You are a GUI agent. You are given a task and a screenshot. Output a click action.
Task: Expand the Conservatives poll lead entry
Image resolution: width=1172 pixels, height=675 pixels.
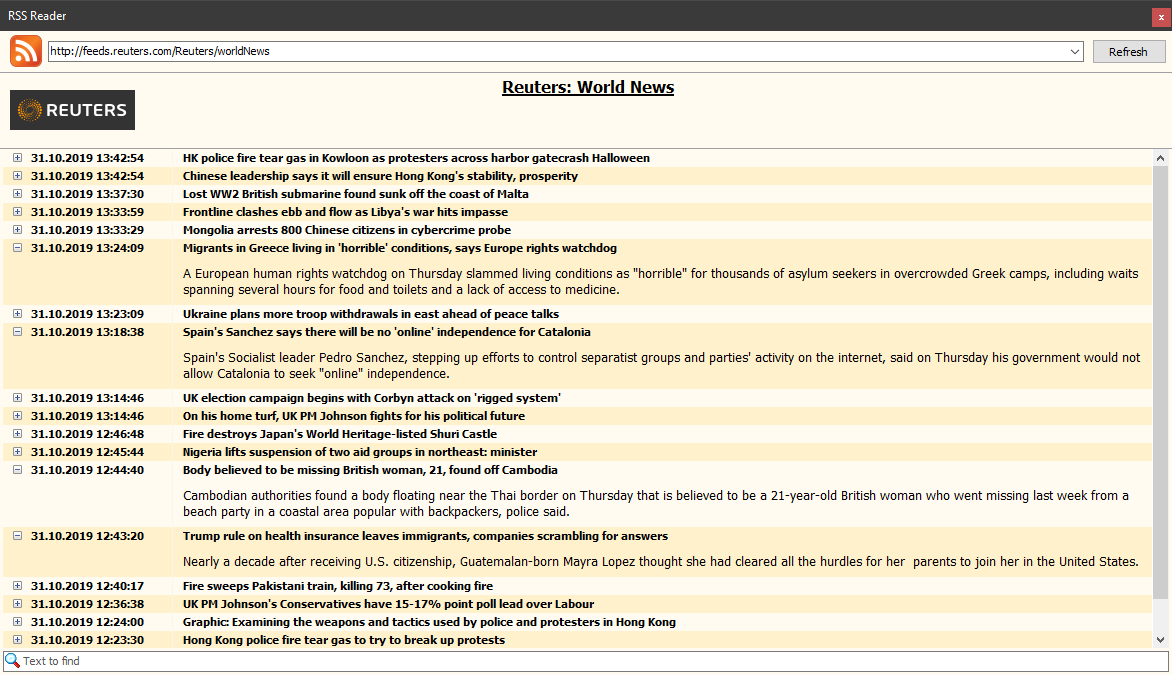coord(17,604)
